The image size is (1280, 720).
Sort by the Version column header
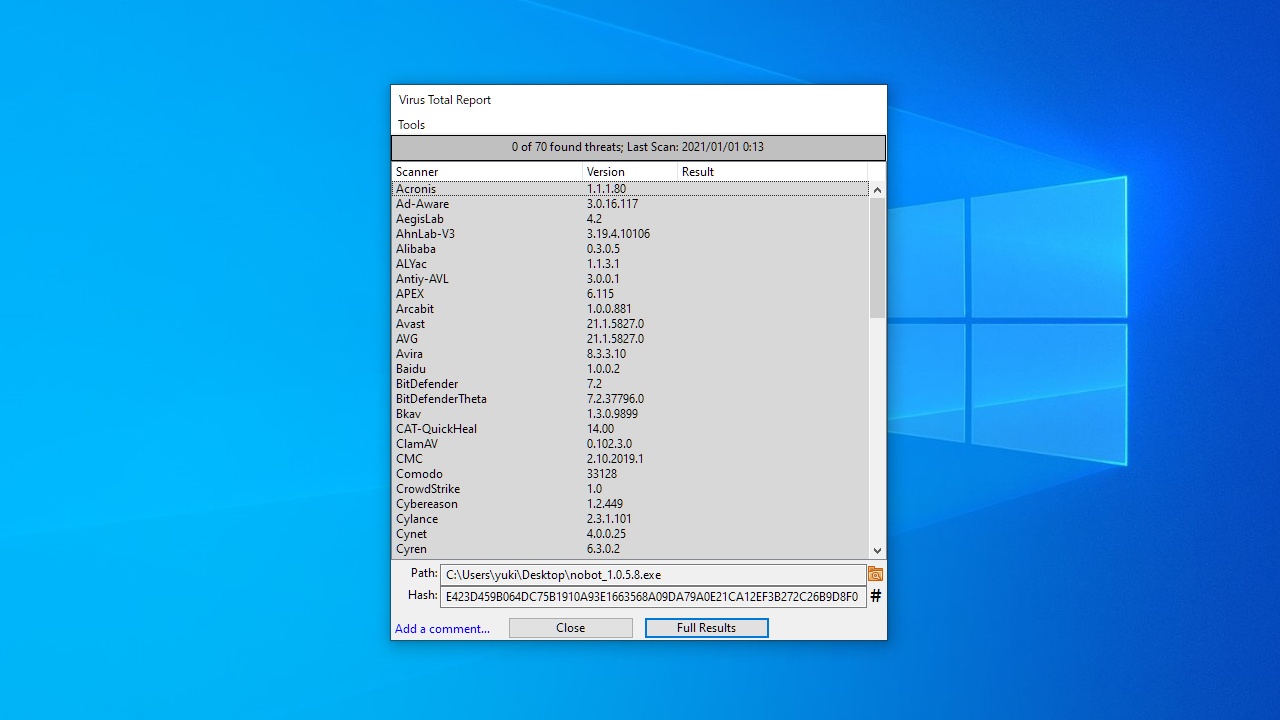[630, 172]
